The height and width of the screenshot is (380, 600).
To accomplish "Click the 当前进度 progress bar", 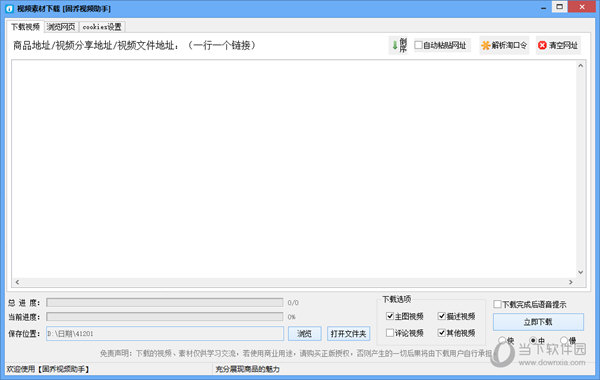I will coord(165,317).
